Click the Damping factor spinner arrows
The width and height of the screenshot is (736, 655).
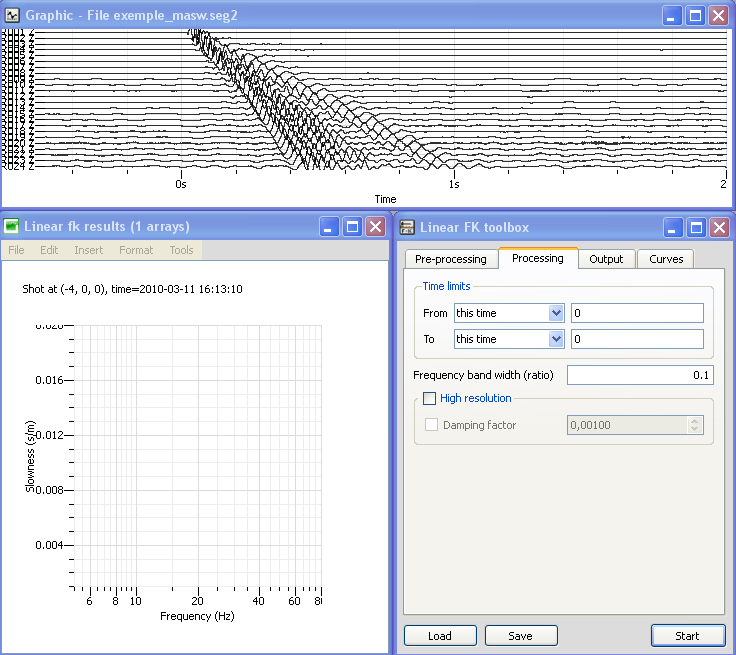pyautogui.click(x=695, y=425)
